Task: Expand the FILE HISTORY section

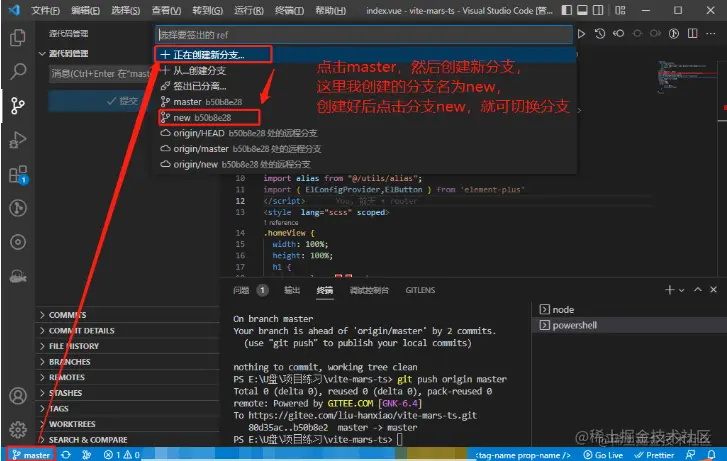Action: pos(128,346)
